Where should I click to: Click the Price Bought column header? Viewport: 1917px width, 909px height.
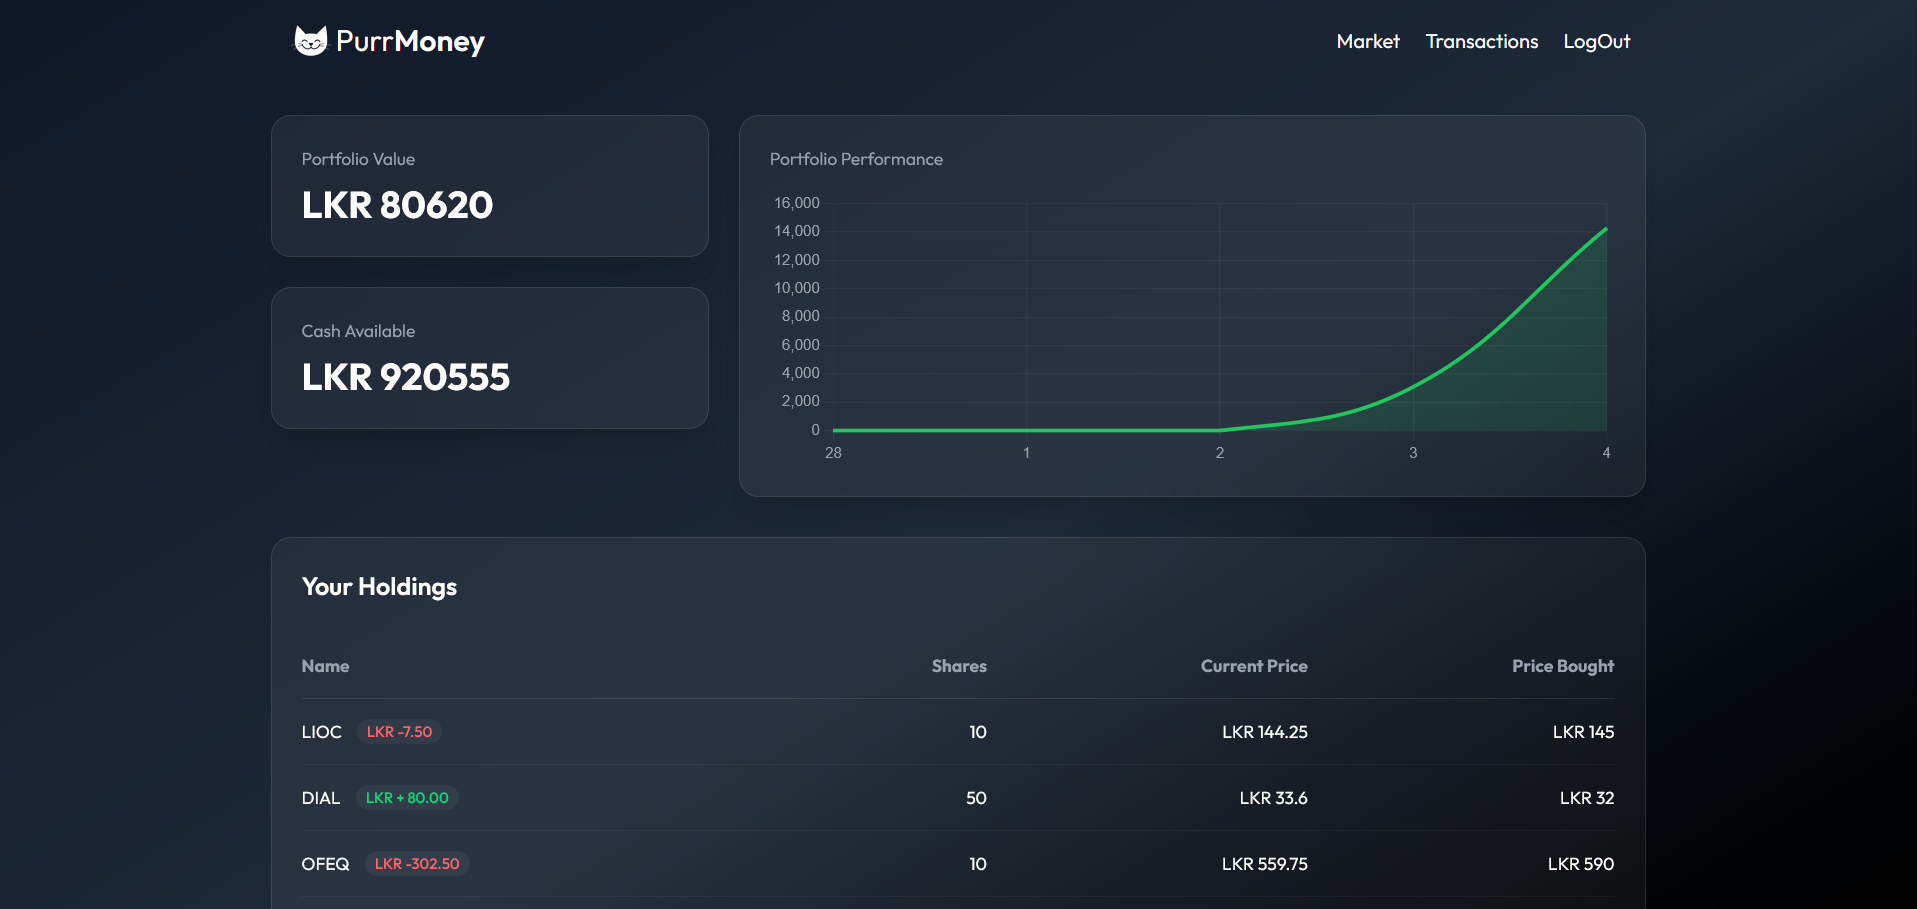(1563, 666)
